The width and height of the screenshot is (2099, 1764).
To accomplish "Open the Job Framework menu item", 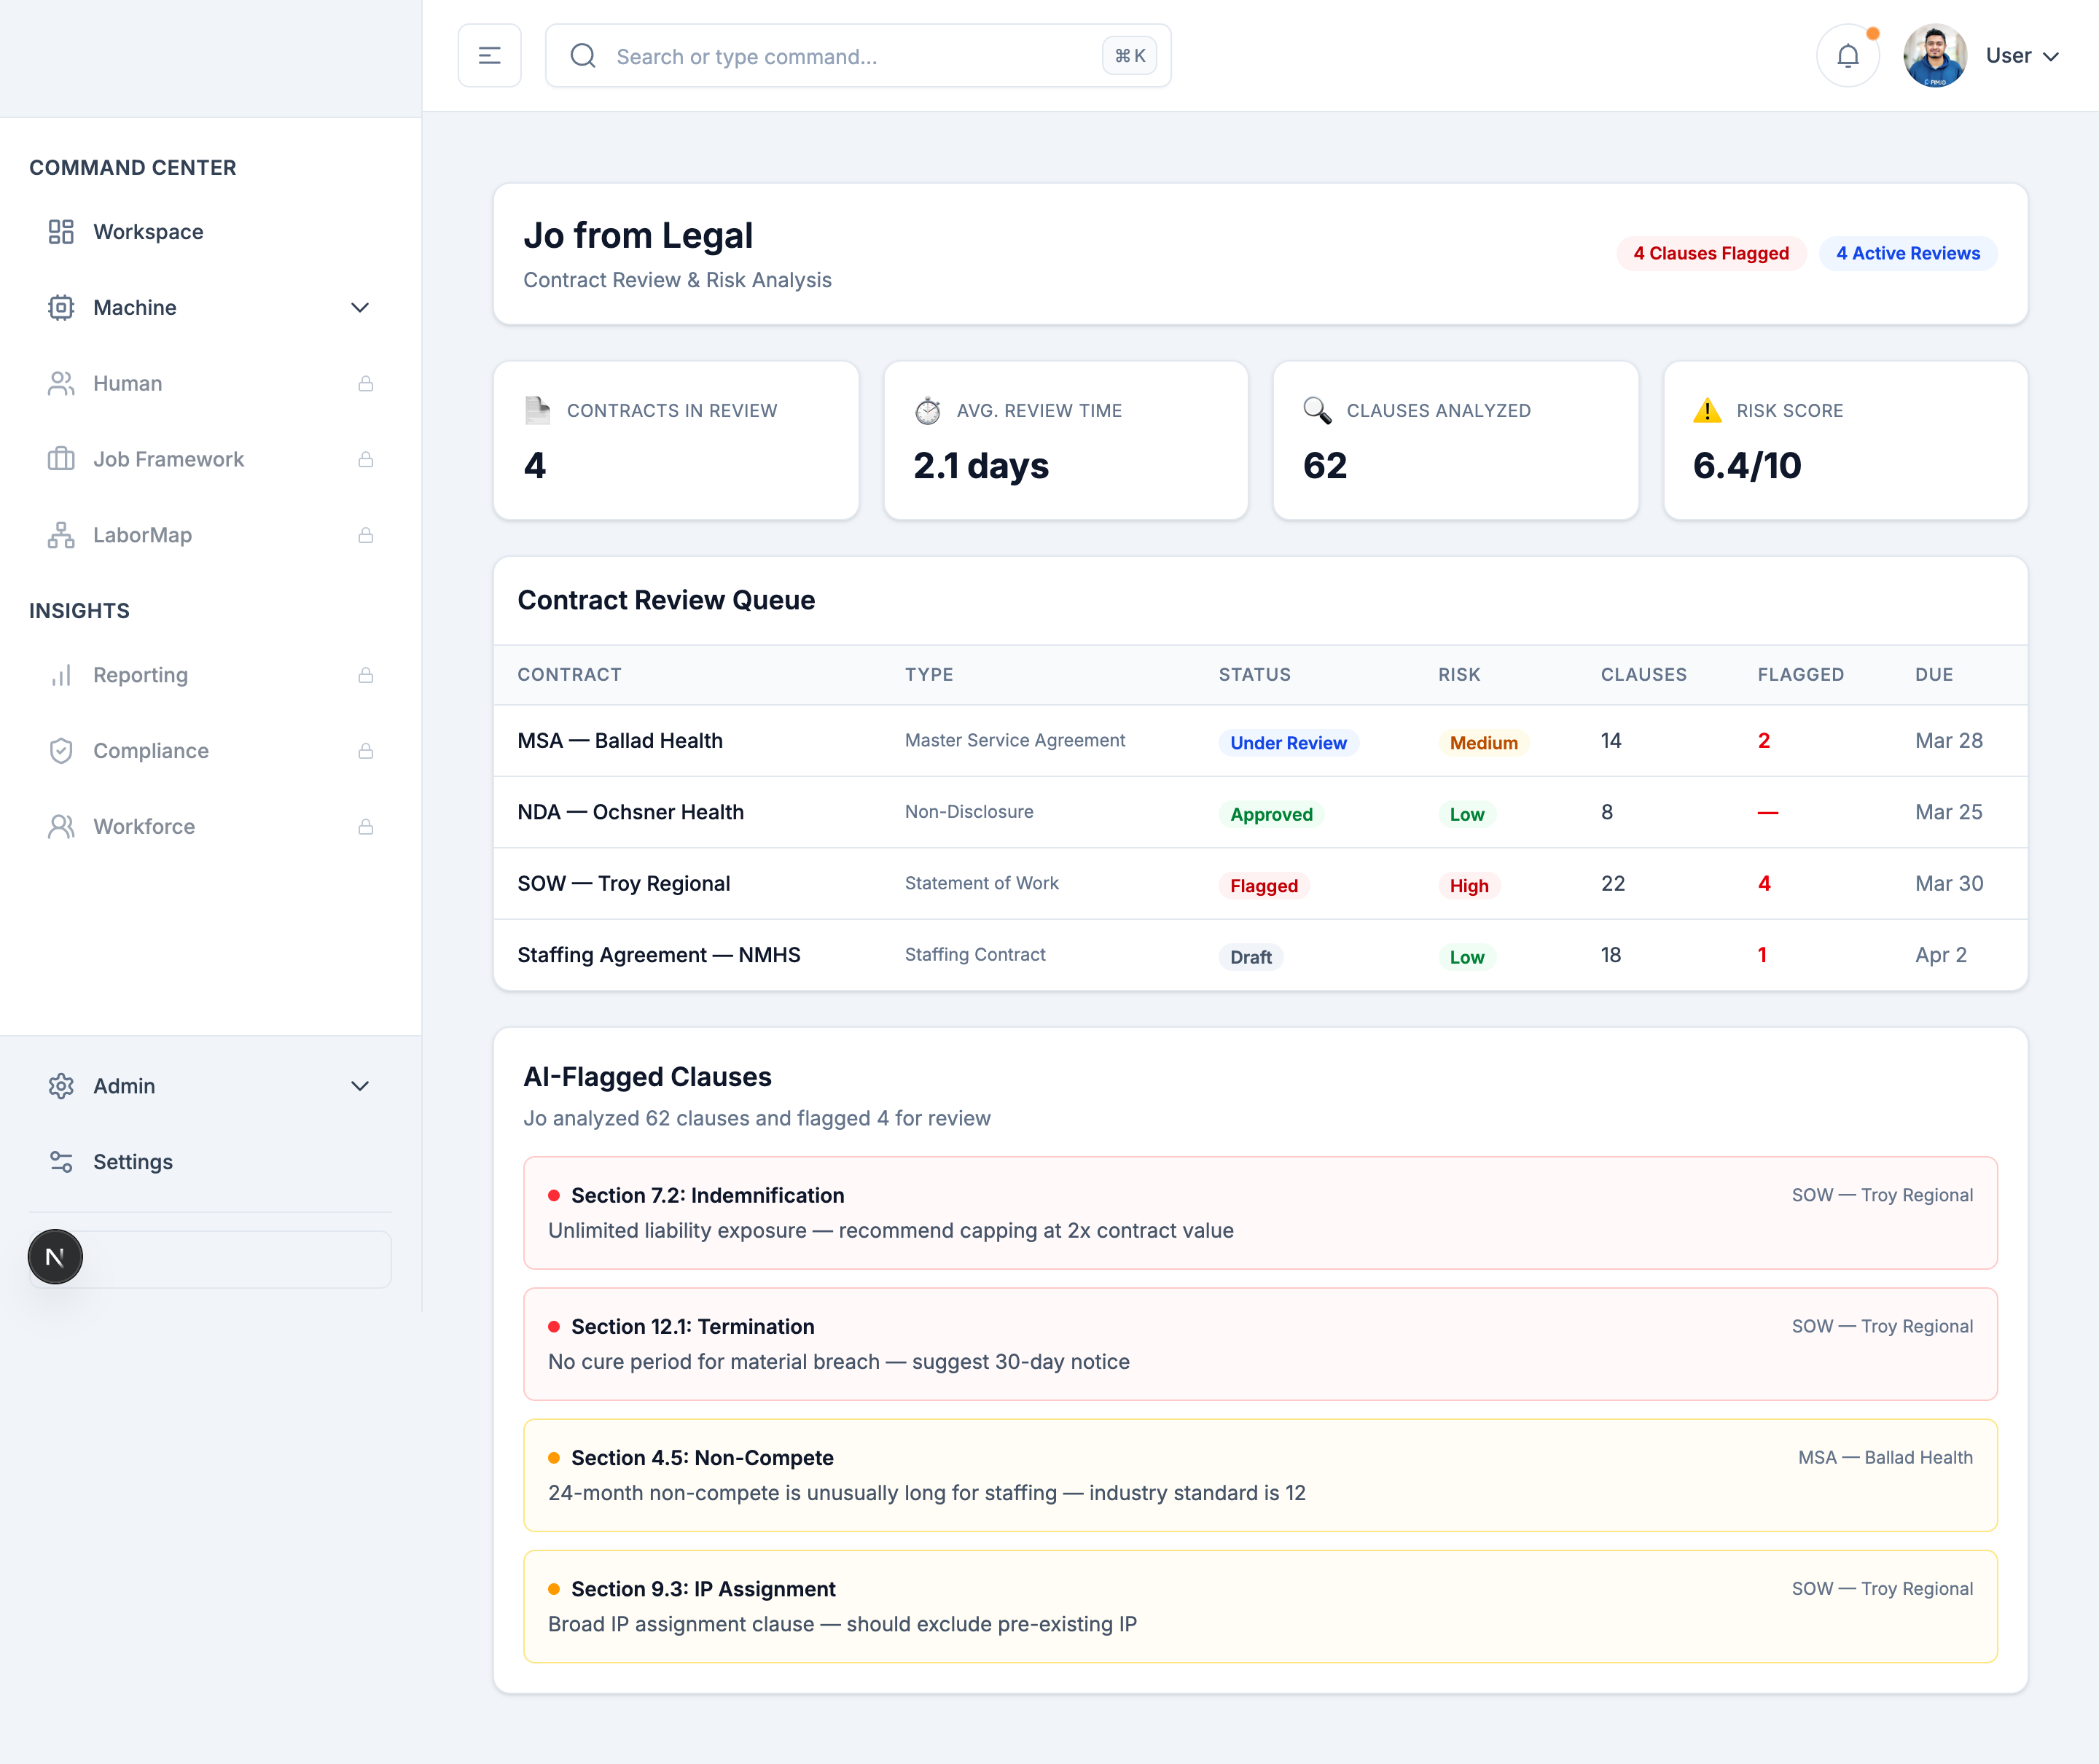I will [x=168, y=459].
